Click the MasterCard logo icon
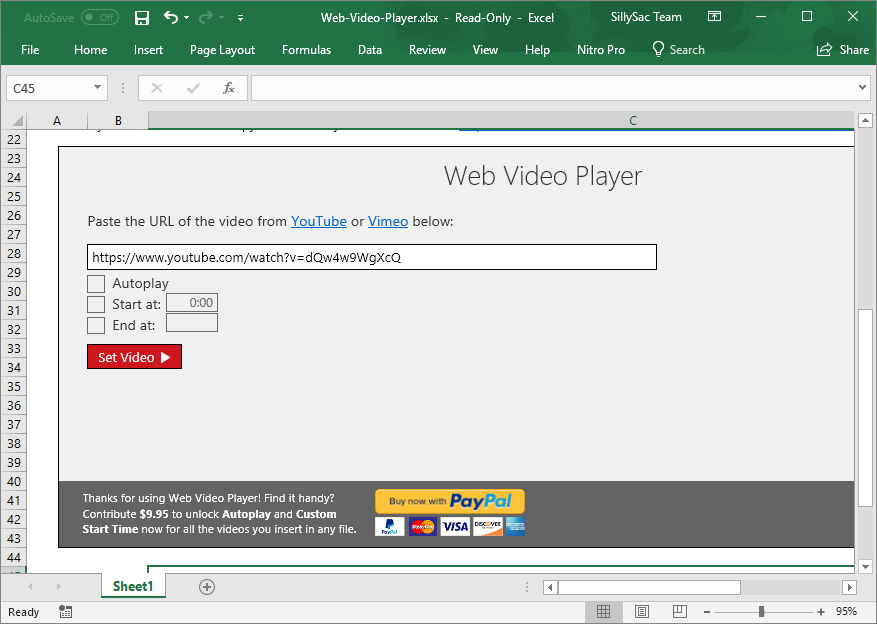The width and height of the screenshot is (877, 624). [422, 527]
